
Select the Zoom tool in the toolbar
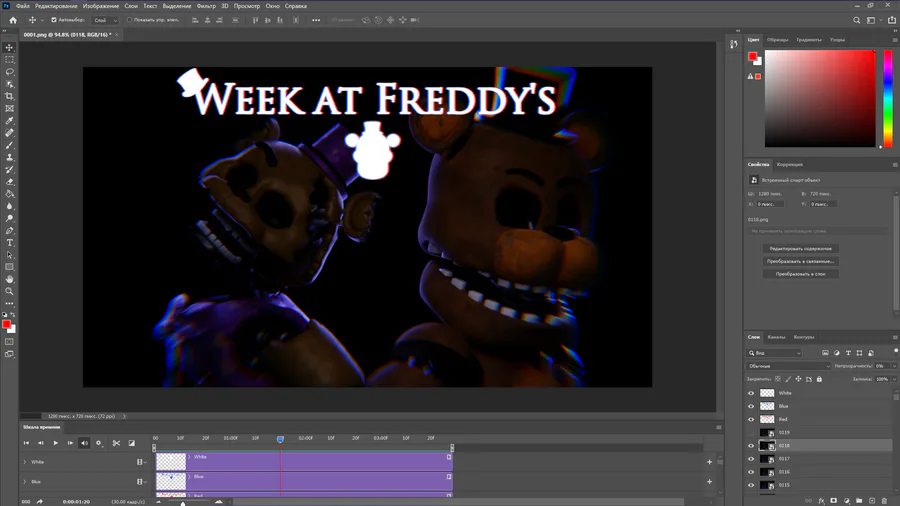pyautogui.click(x=9, y=291)
